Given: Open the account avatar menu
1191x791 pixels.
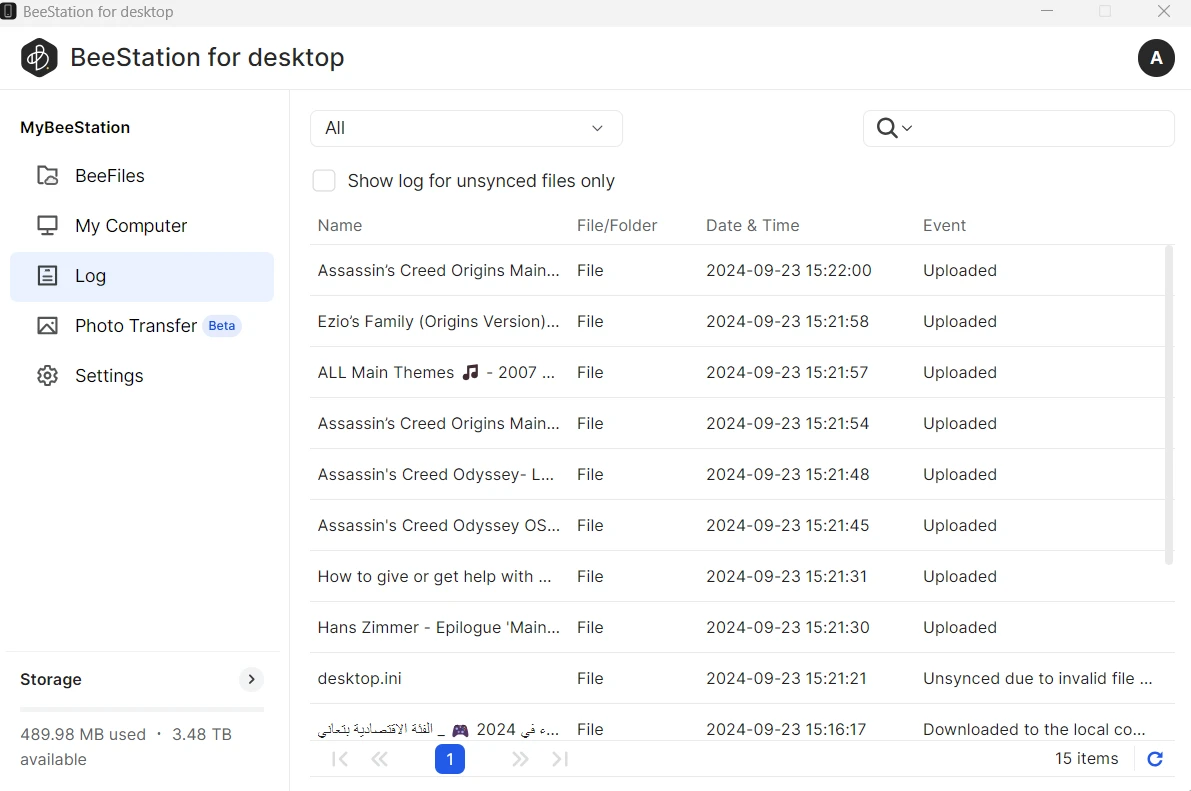Looking at the screenshot, I should [1156, 58].
